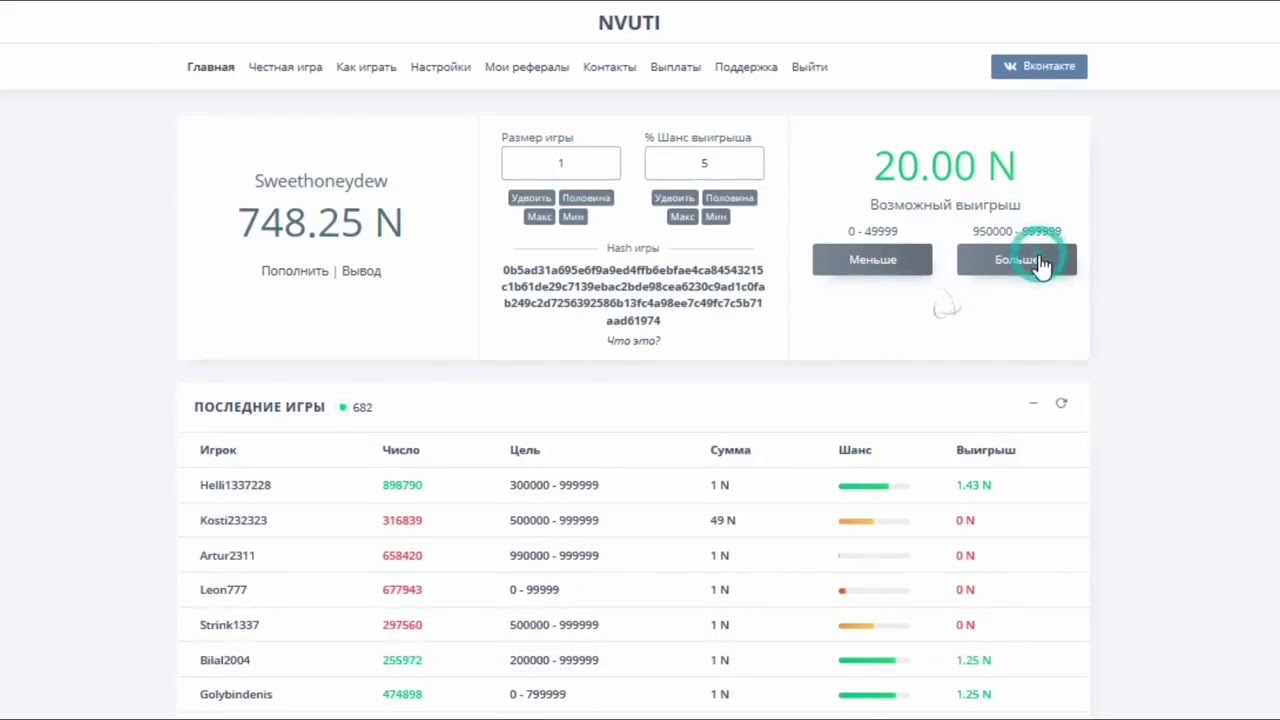This screenshot has width=1280, height=720.
Task: Click Половина under Размер игры
Action: coord(586,198)
